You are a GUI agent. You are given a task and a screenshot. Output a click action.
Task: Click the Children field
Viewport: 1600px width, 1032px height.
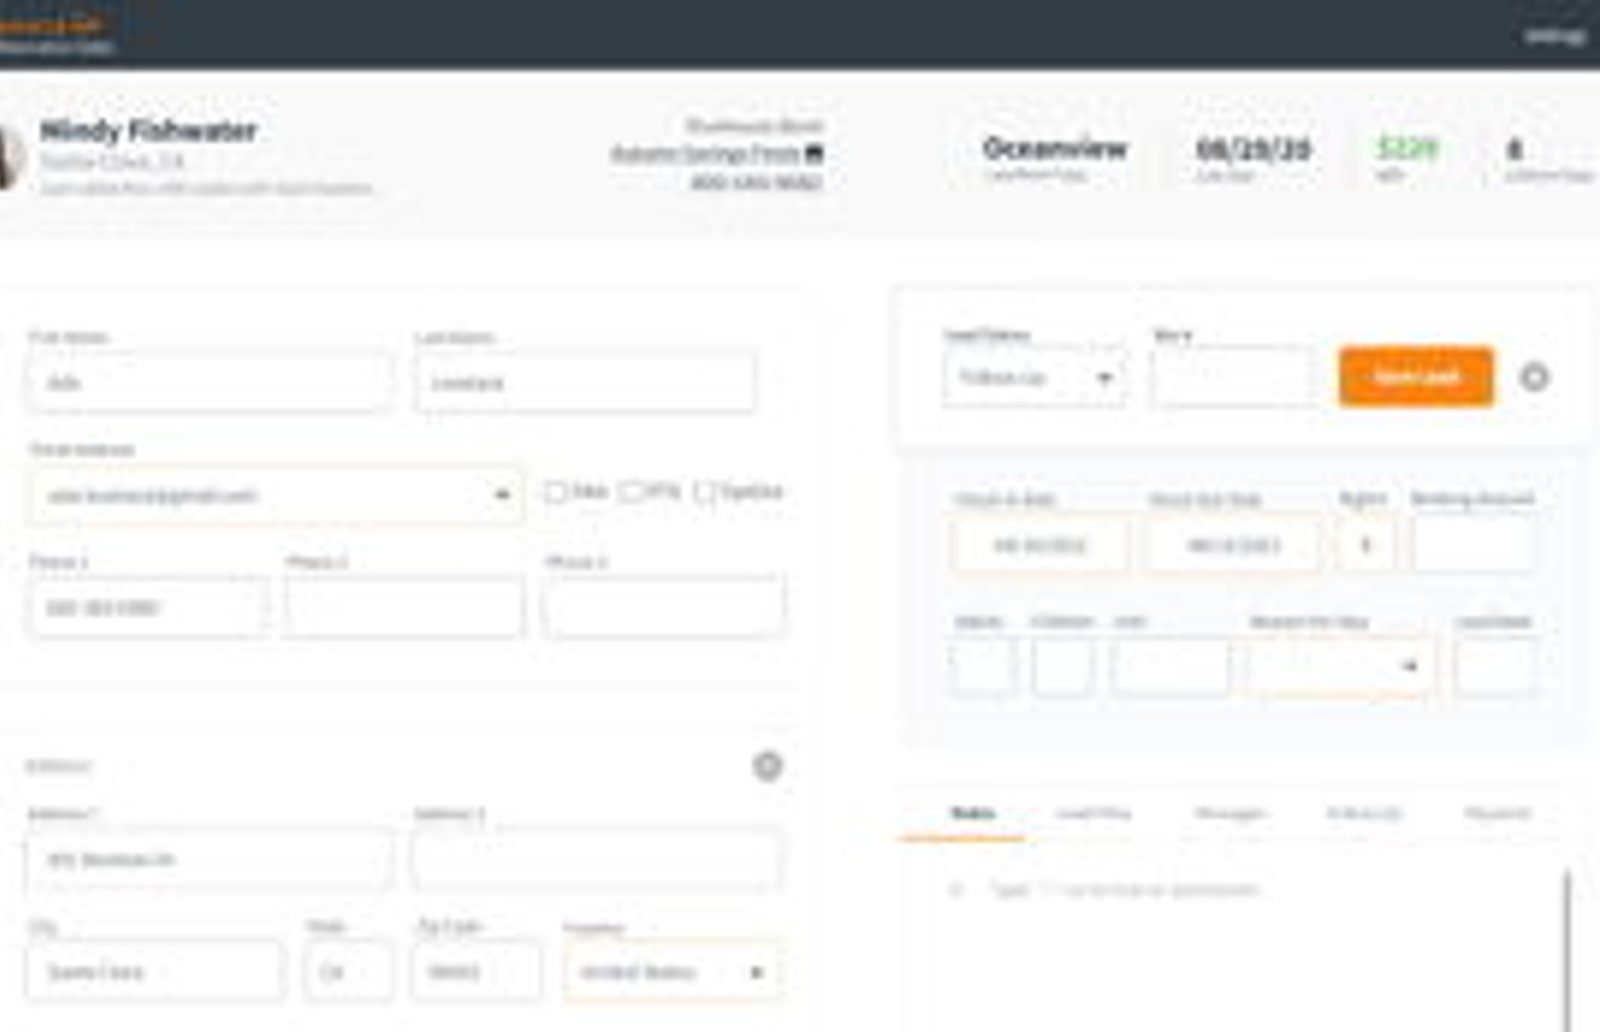coord(1062,666)
